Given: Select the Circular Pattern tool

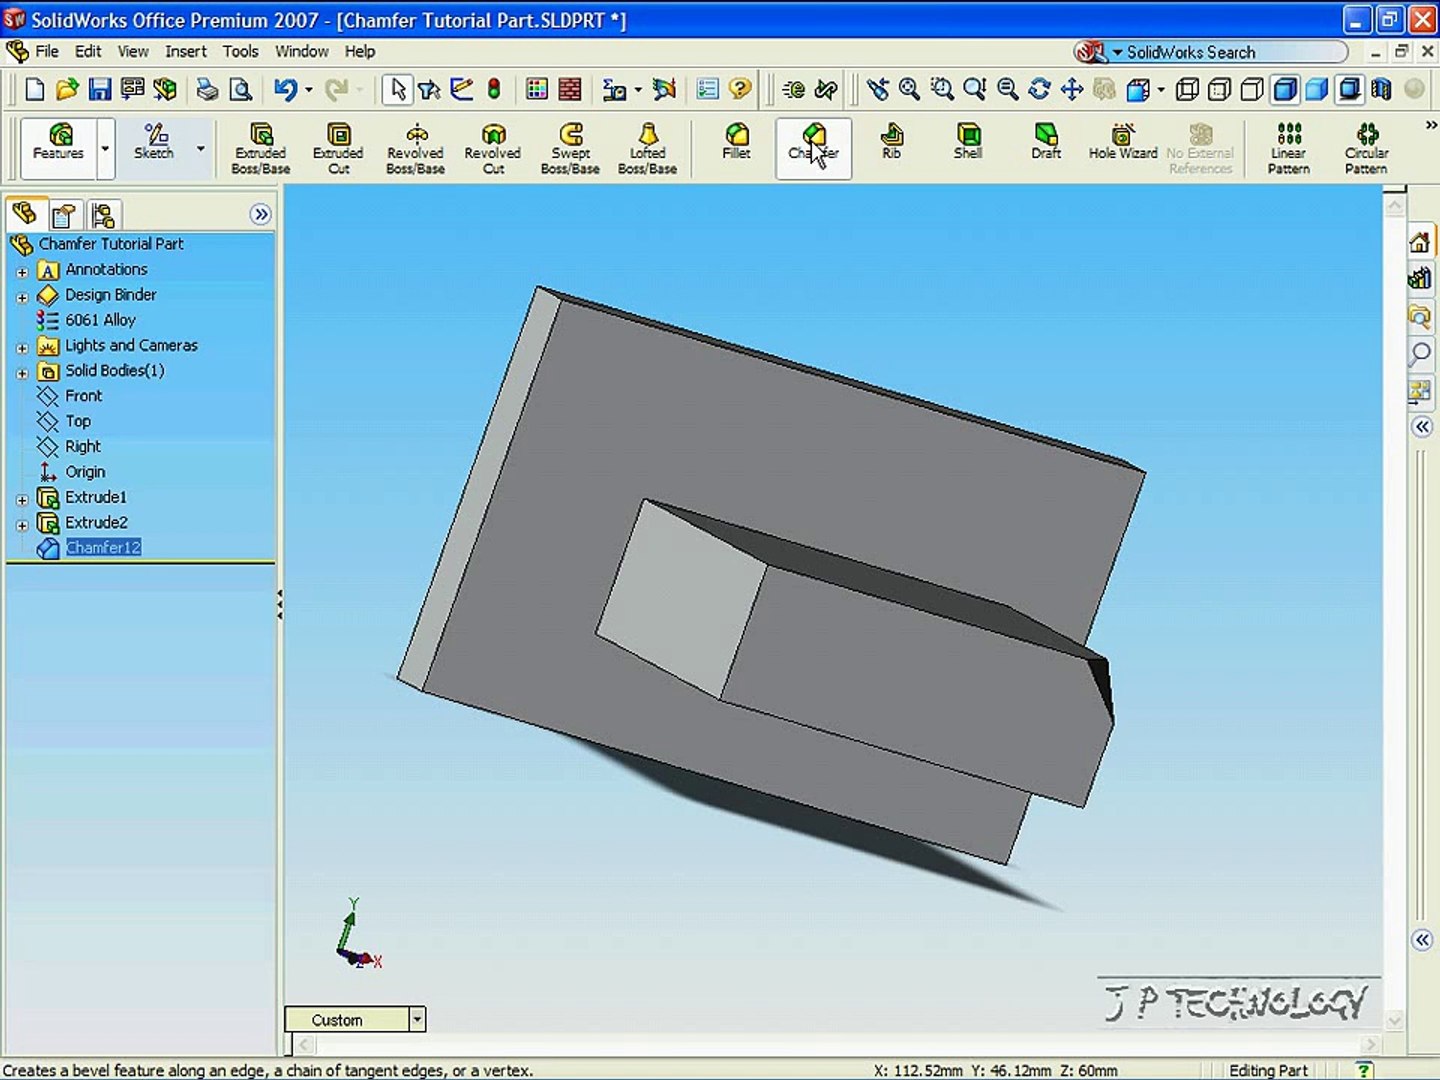Looking at the screenshot, I should [1366, 148].
